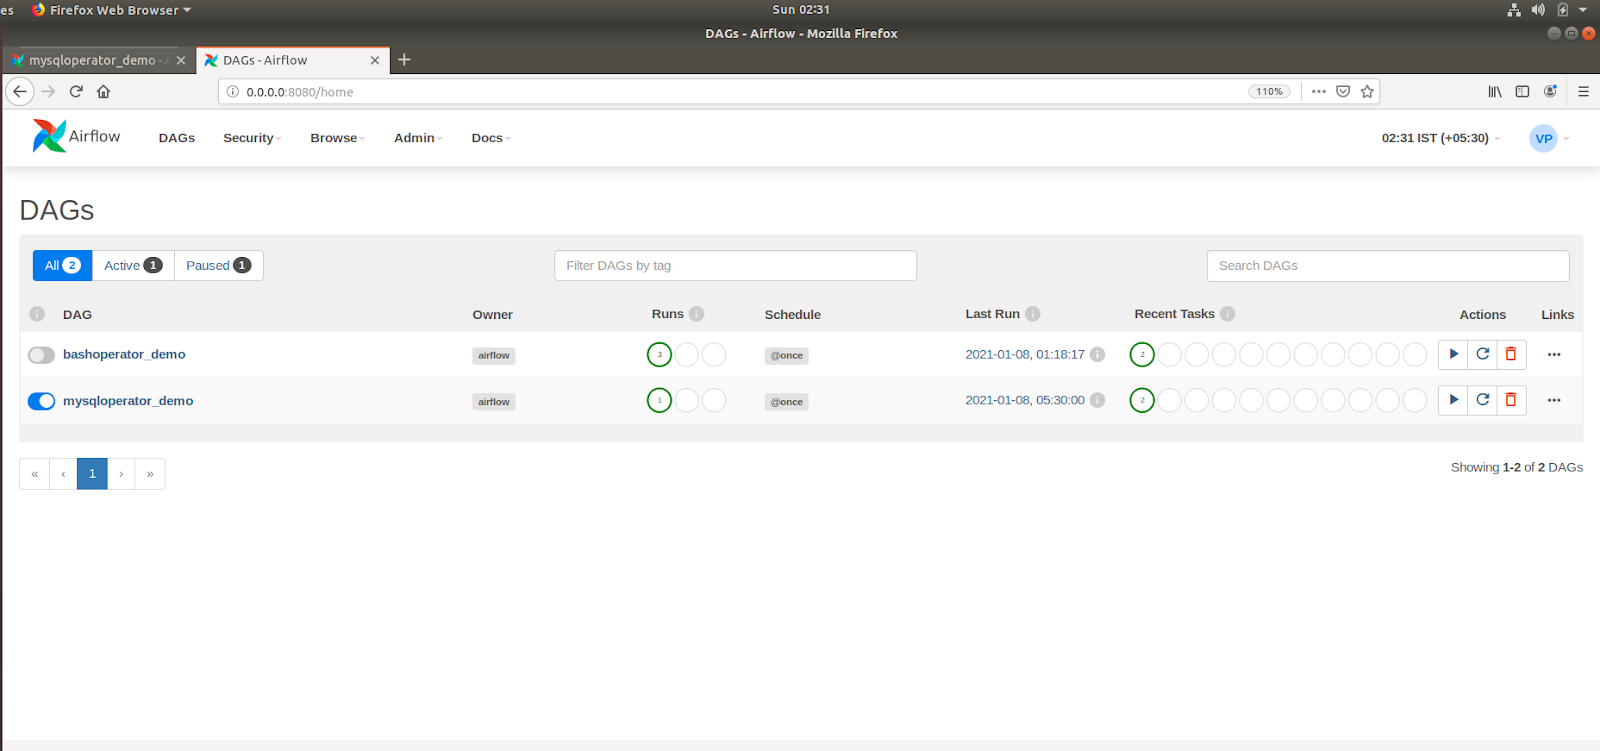
Task: Trigger the bashoperator_demo DAG with play icon
Action: click(1453, 354)
